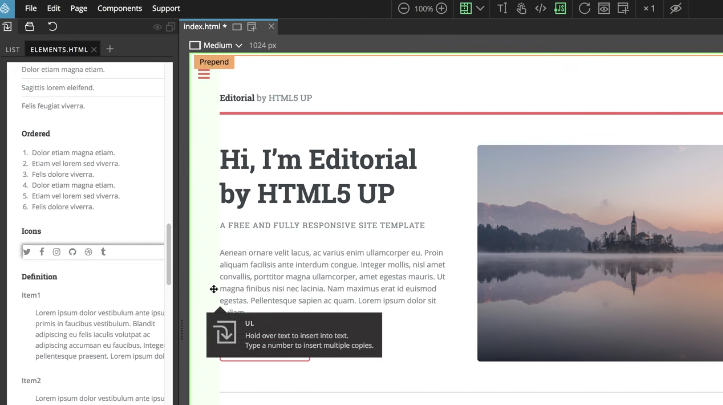Click the undo icon in the left toolbar

coord(53,27)
